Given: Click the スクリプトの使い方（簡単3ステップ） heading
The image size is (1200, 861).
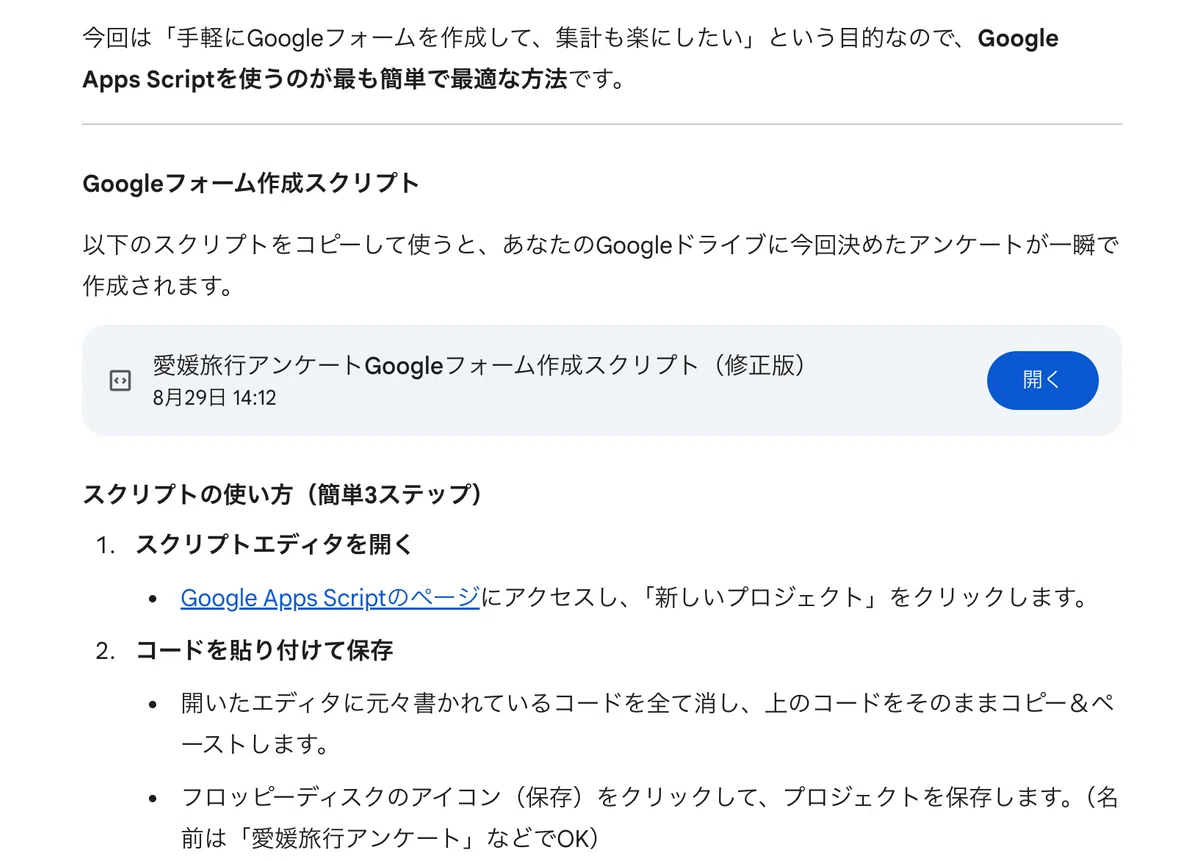Looking at the screenshot, I should pos(283,494).
